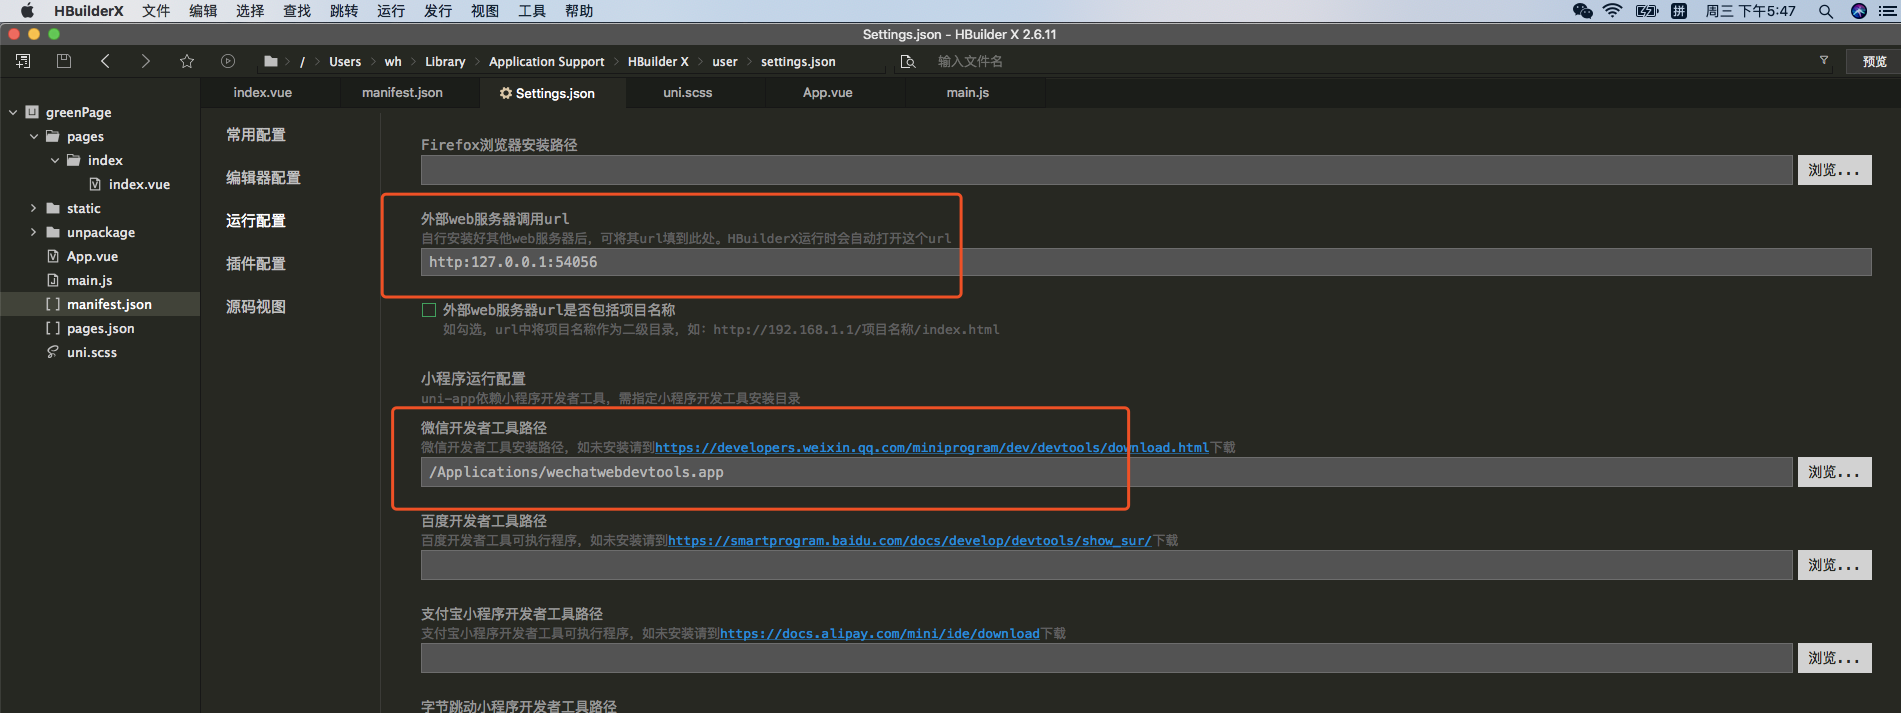Collapse the index folder arrow
This screenshot has width=1901, height=713.
[55, 160]
